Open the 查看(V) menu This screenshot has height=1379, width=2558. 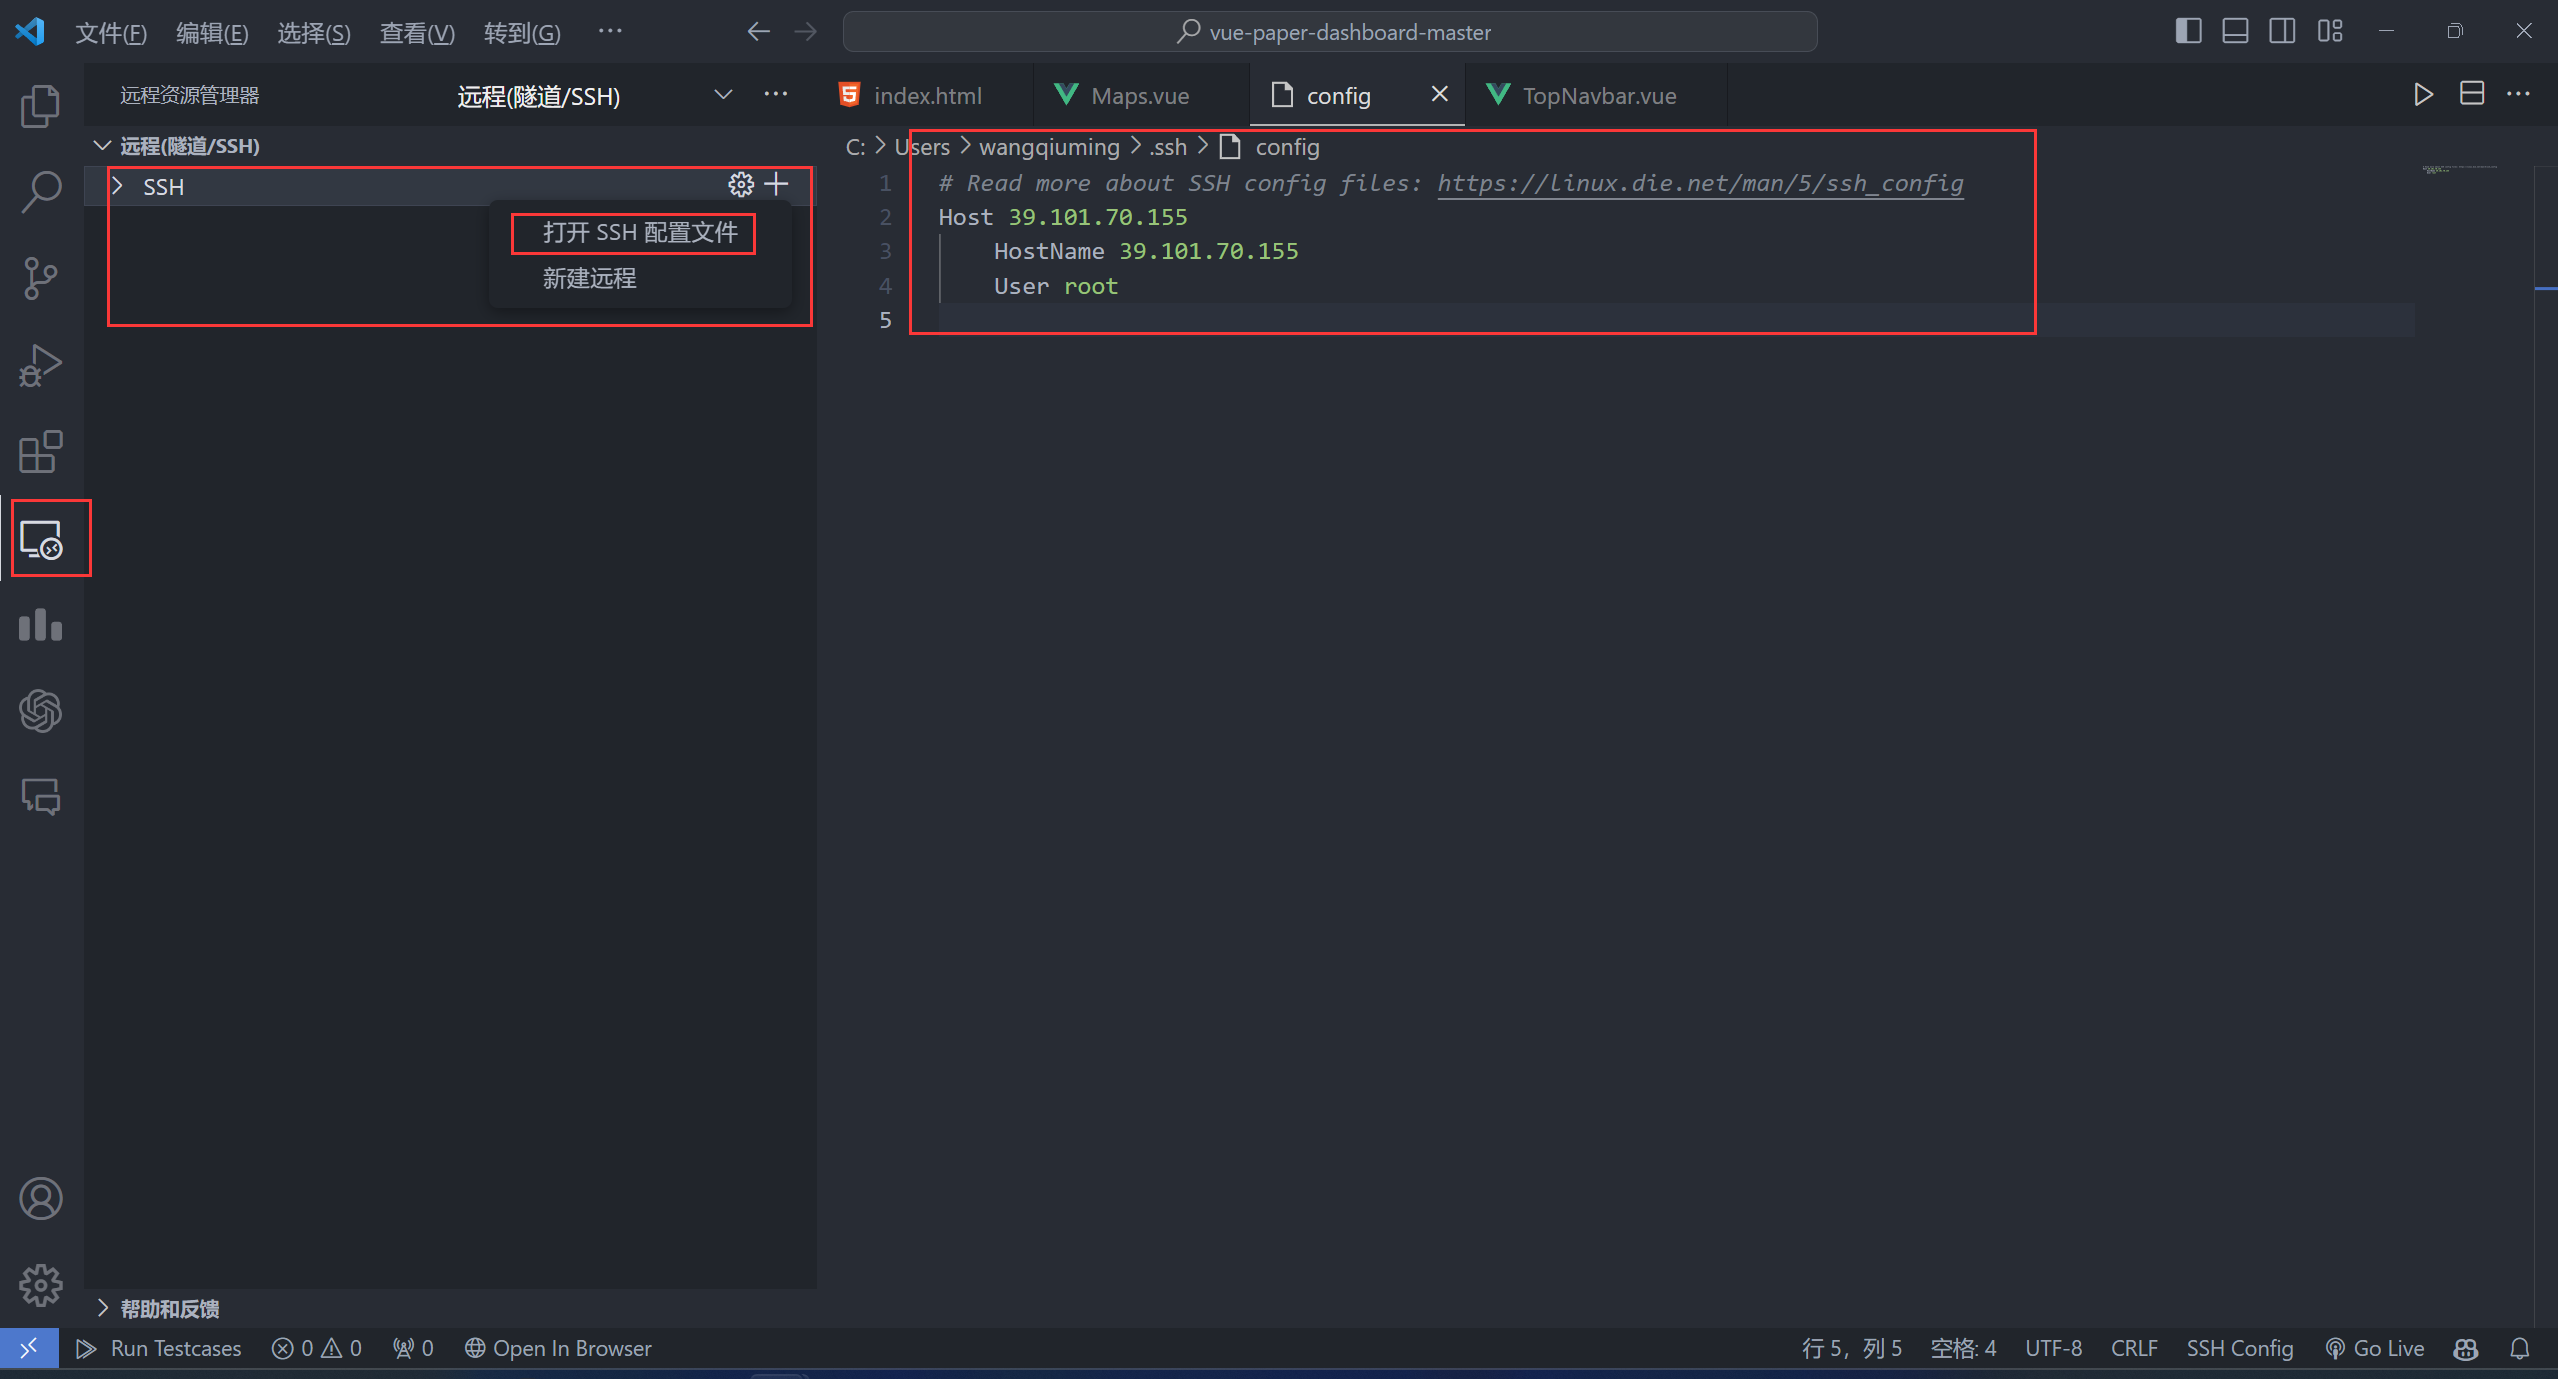pyautogui.click(x=417, y=33)
